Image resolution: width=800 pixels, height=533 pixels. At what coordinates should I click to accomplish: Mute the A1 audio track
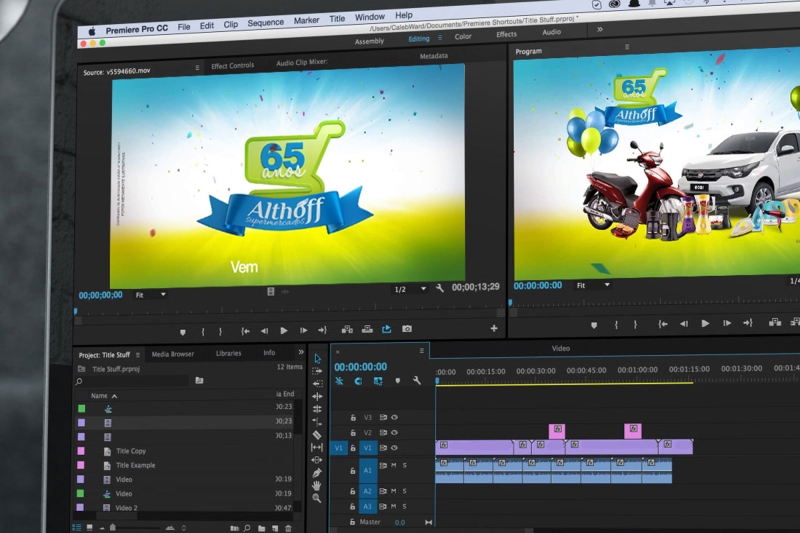click(394, 466)
